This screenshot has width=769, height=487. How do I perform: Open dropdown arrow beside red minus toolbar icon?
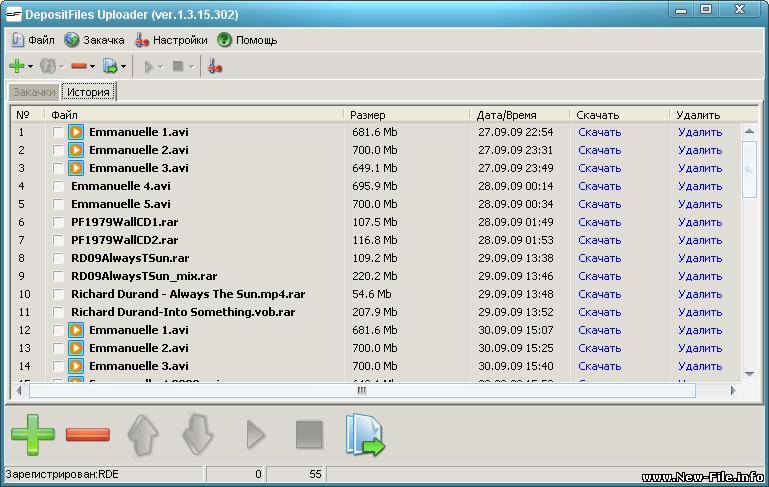pos(92,67)
